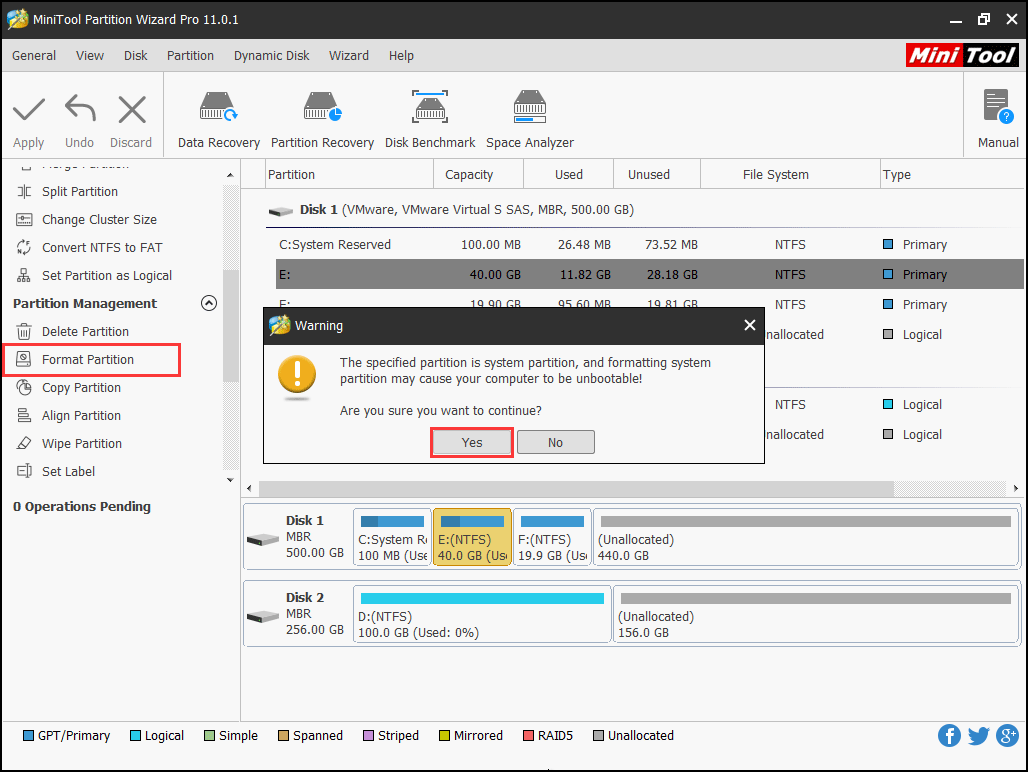
Task: Click the Apply checkmark icon
Action: coord(29,120)
